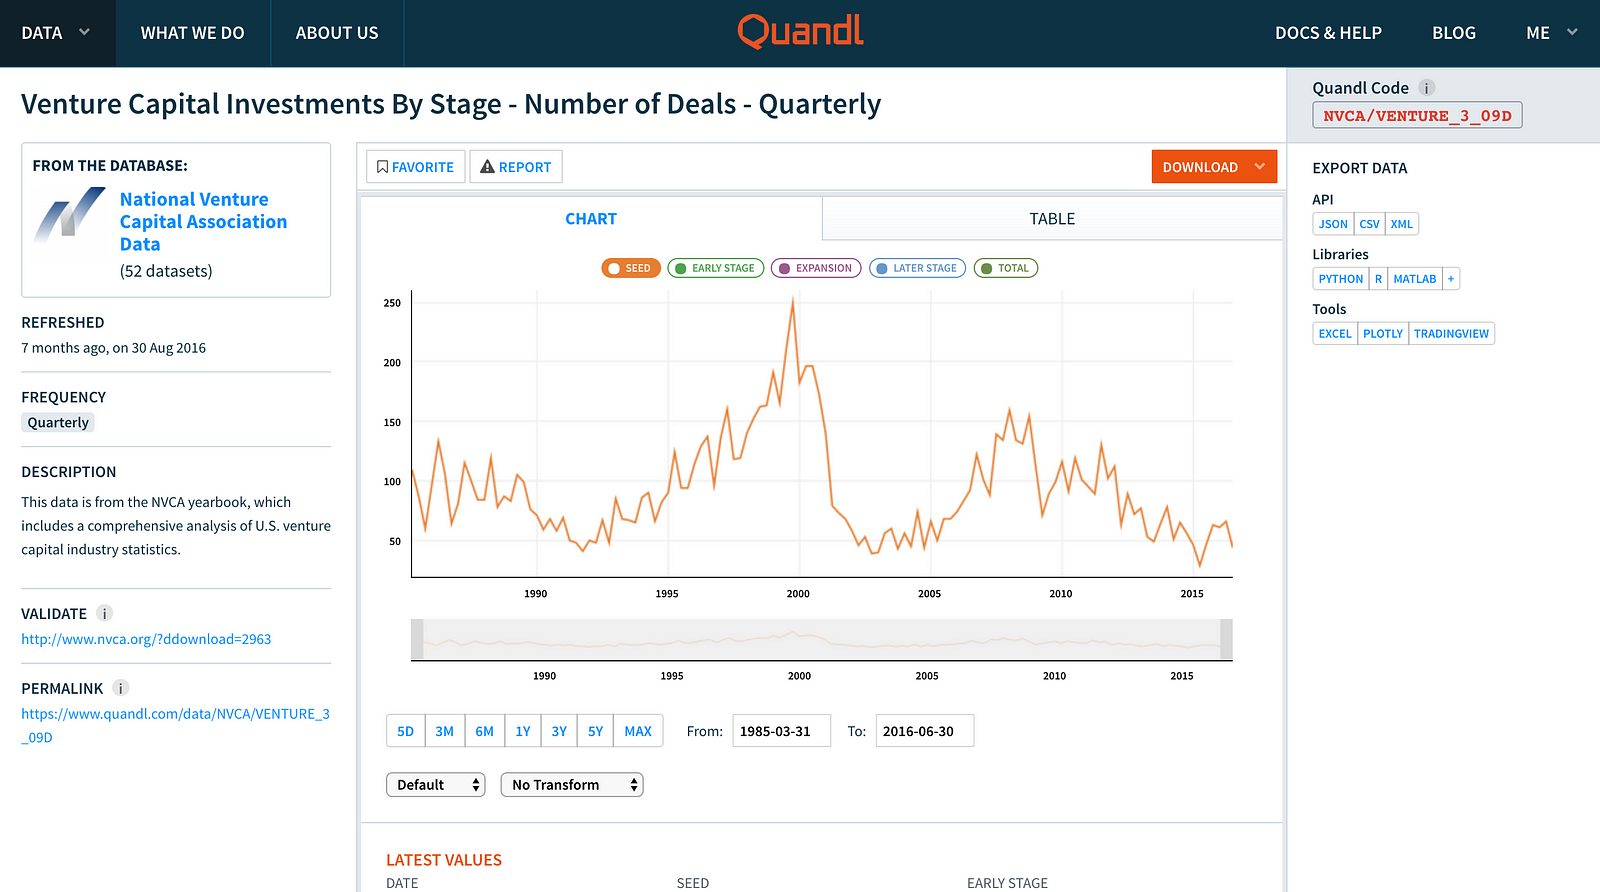Grab the right range navigator handle

pos(1226,640)
